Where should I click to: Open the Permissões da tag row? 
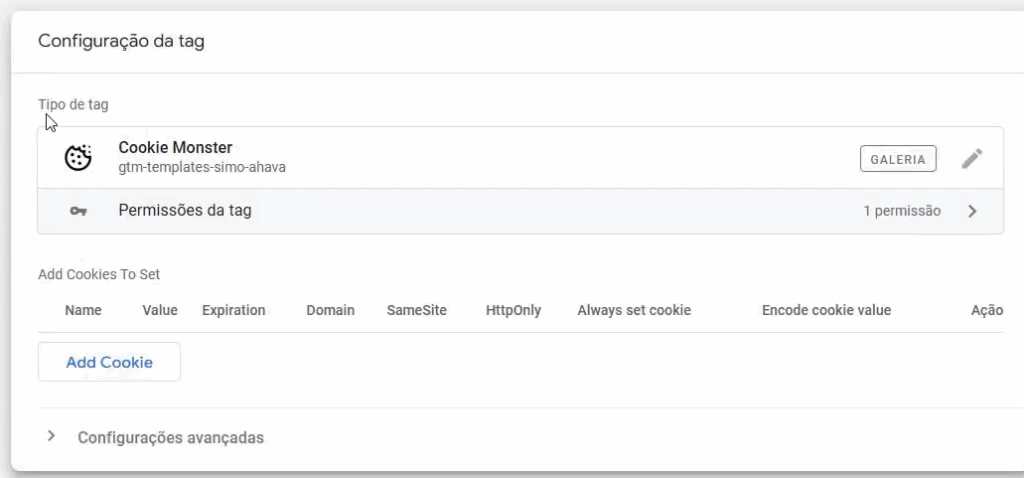[x=185, y=211]
